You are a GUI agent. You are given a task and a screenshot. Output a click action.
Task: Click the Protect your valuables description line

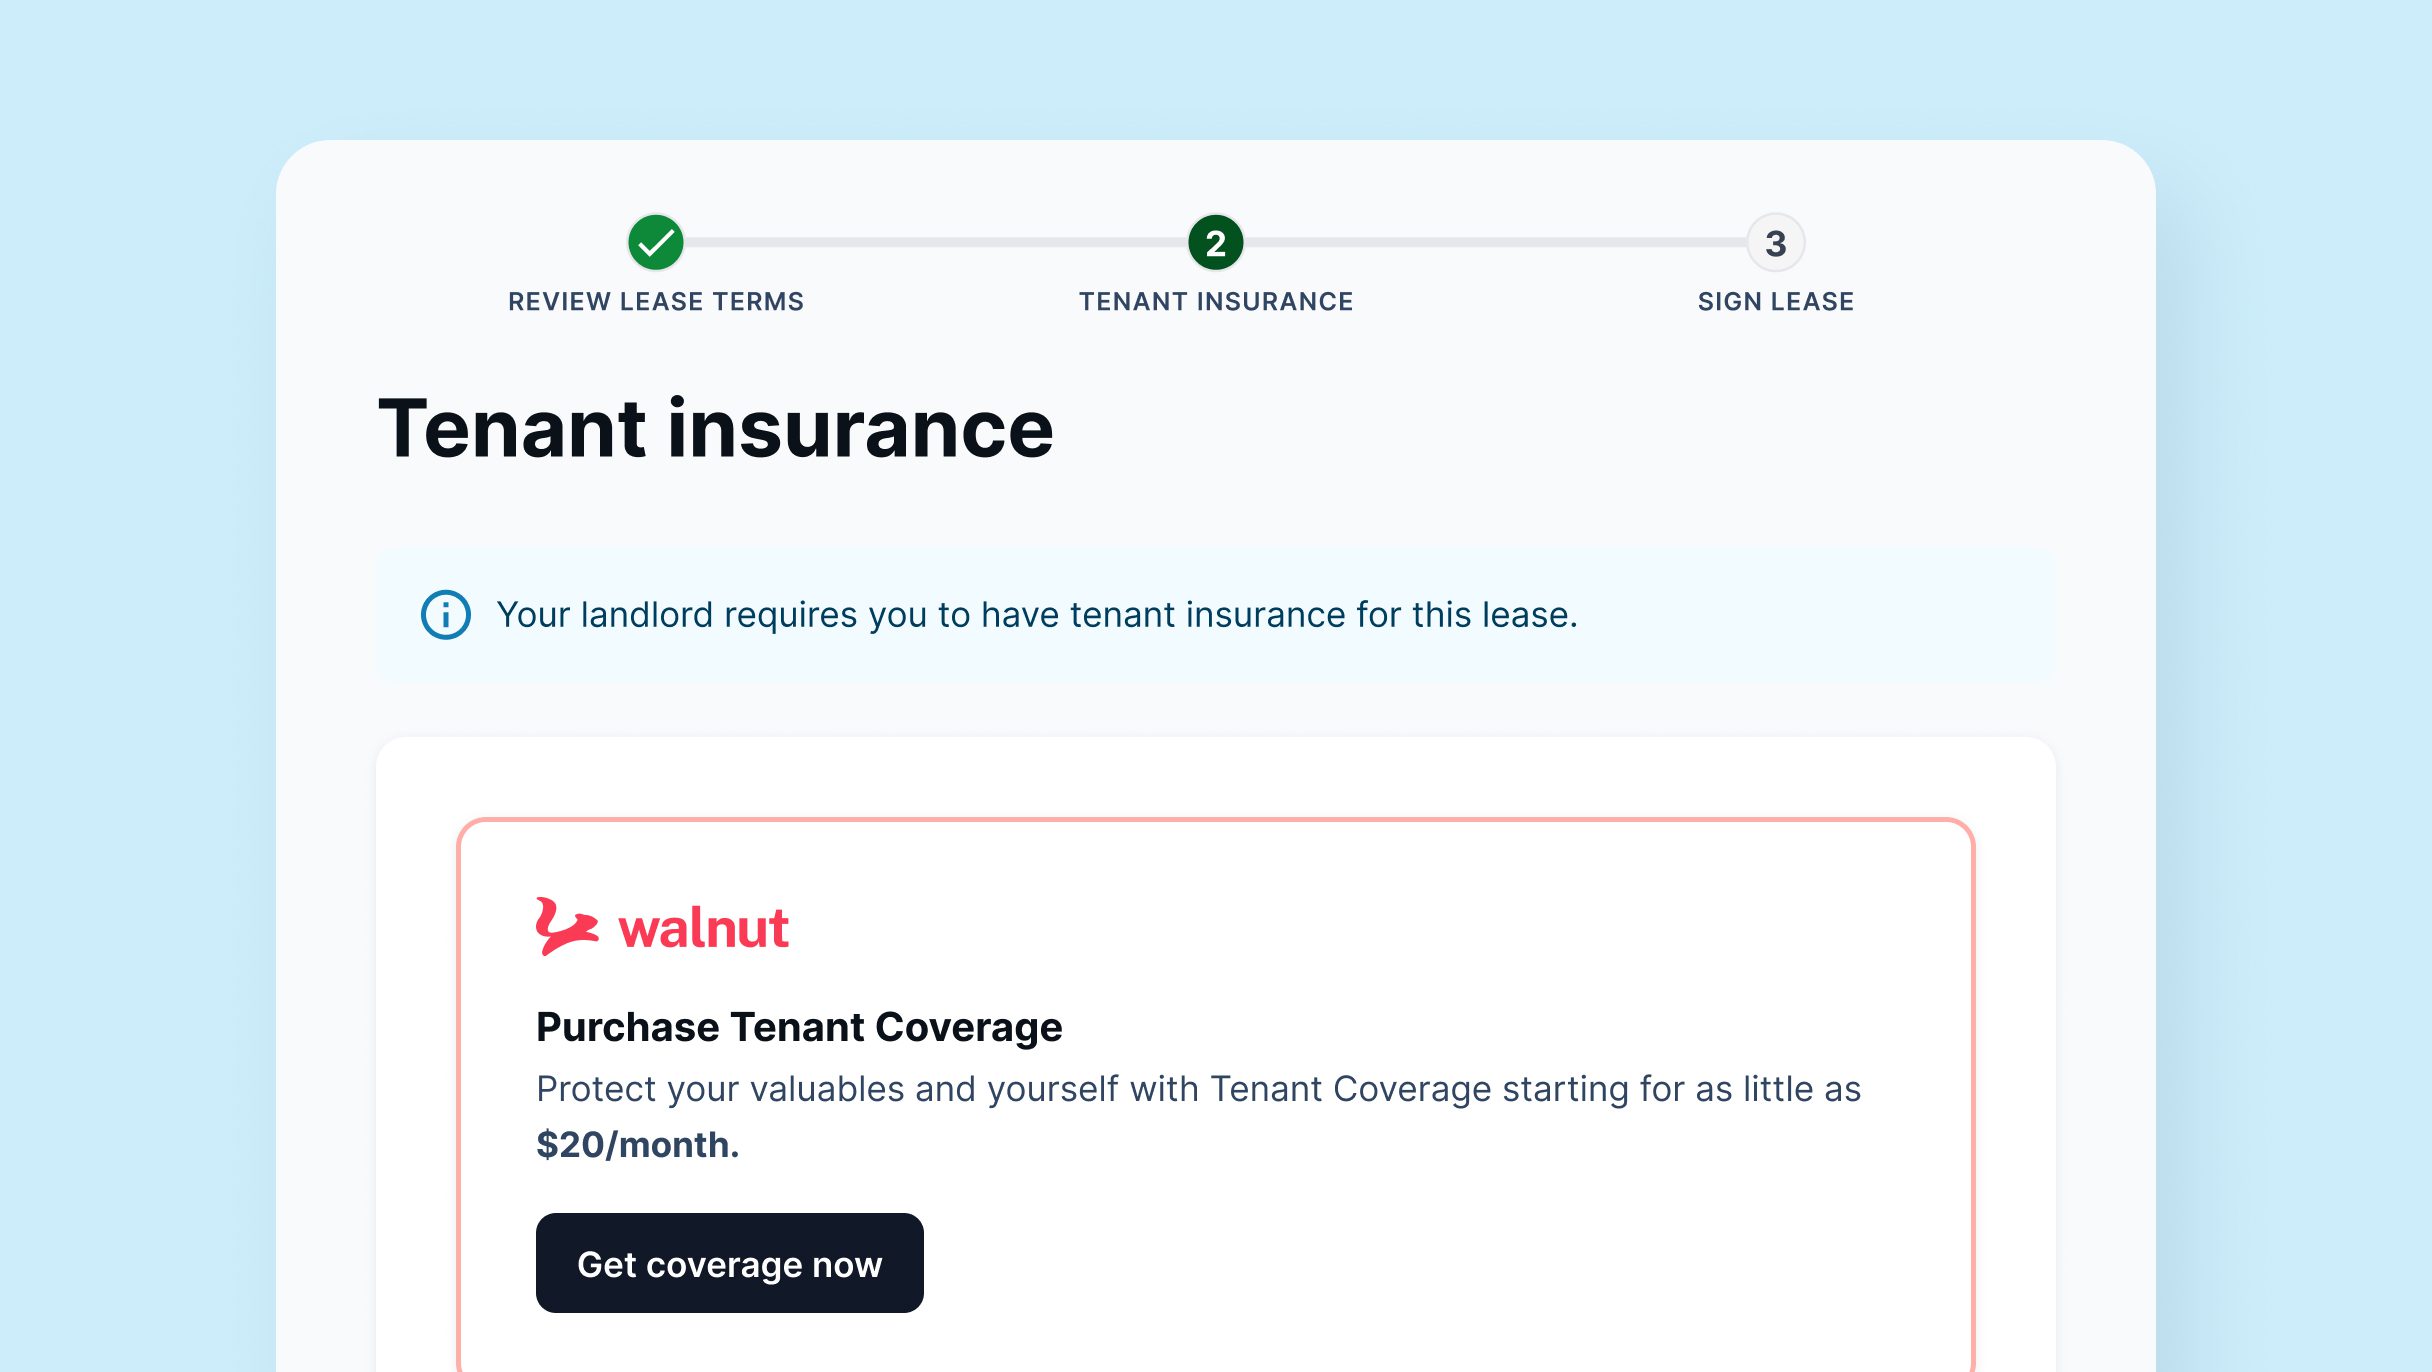coord(1198,1088)
